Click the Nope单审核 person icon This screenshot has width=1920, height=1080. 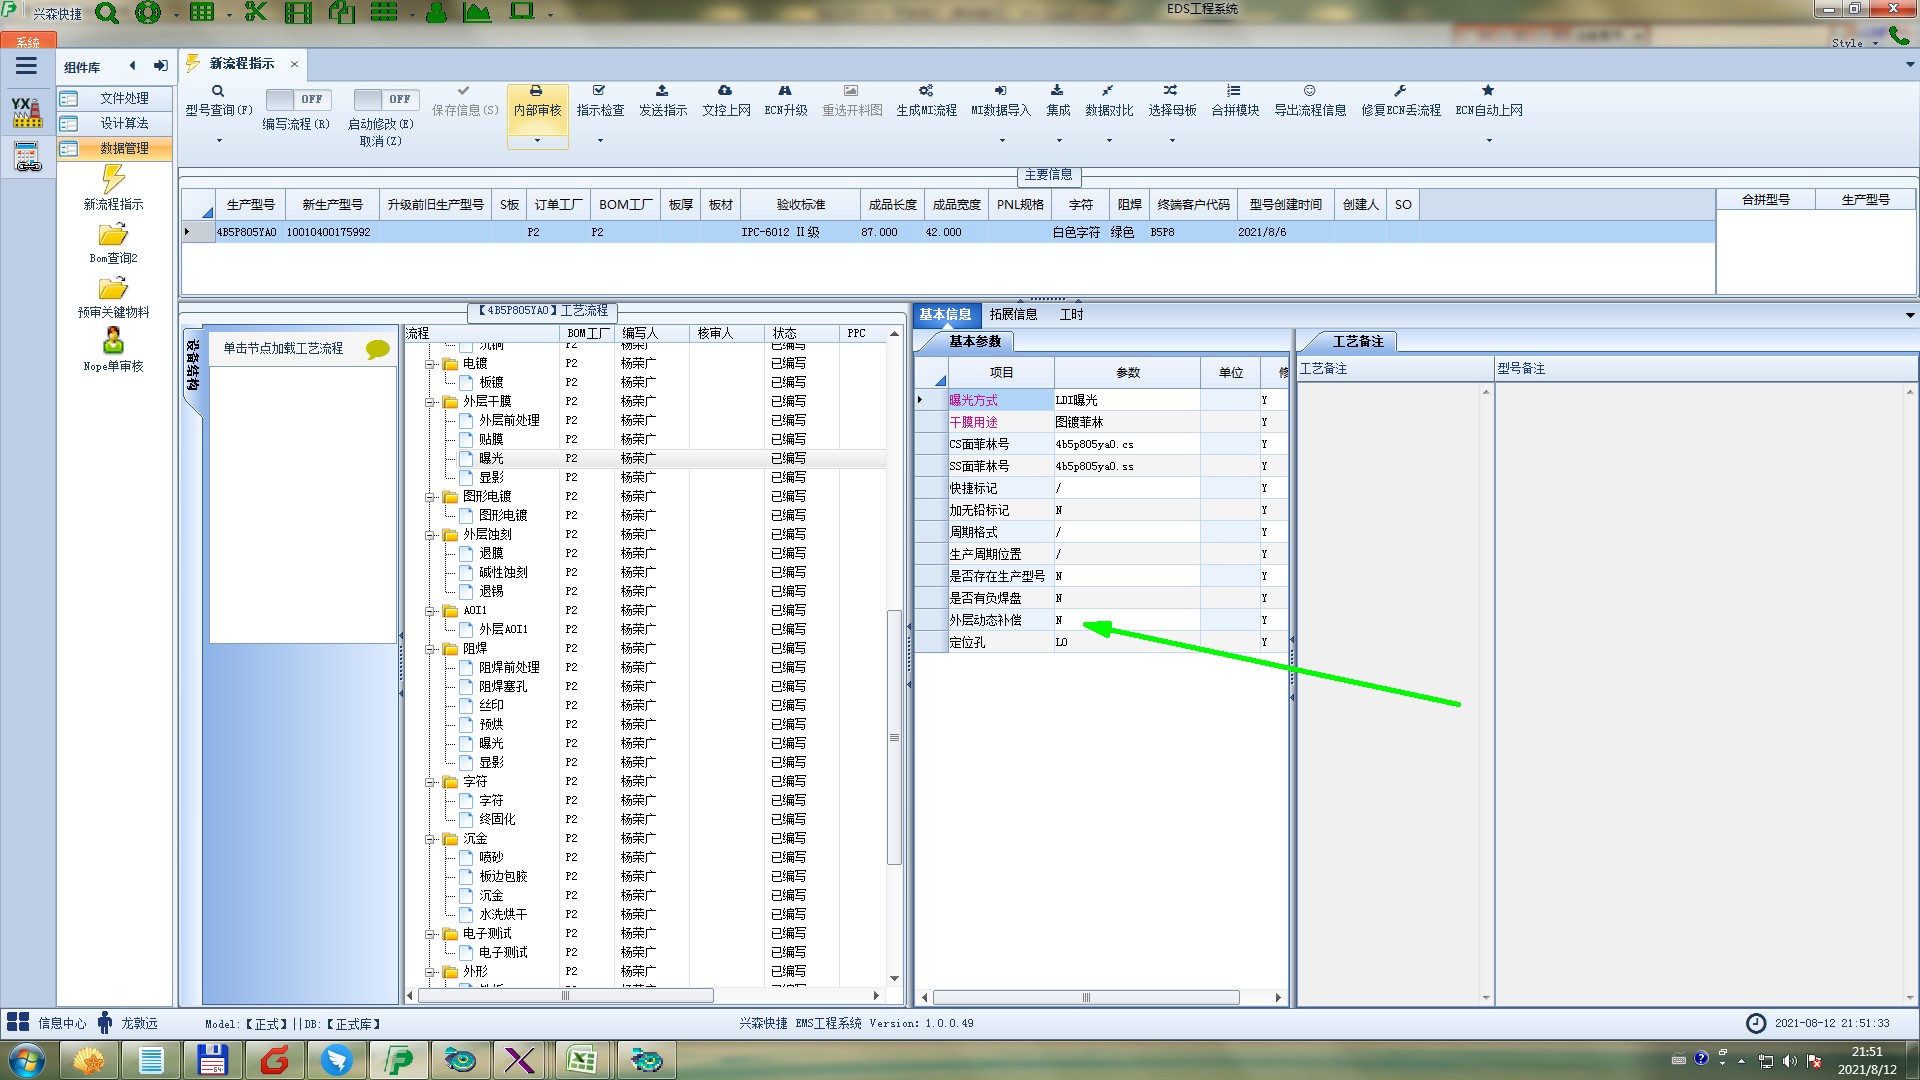pyautogui.click(x=113, y=341)
